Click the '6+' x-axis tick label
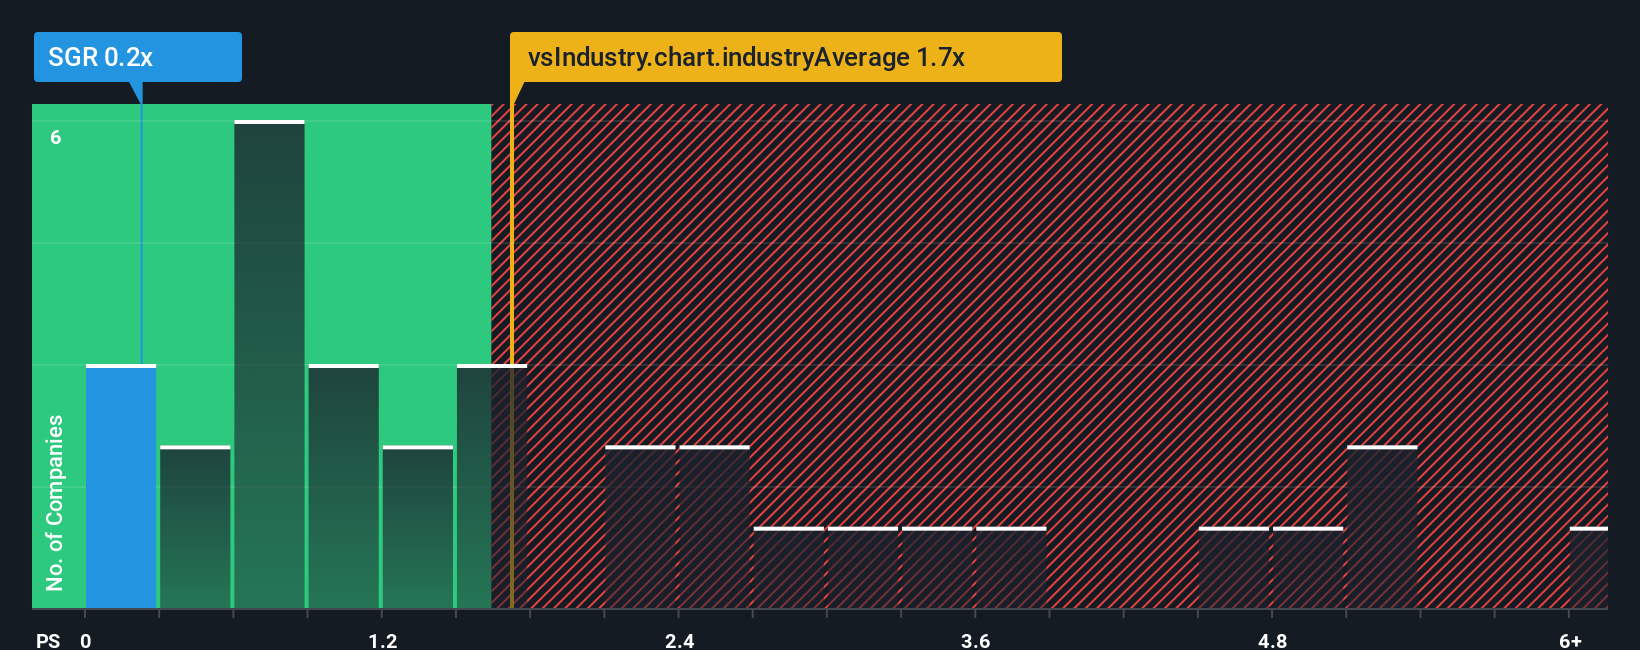Image resolution: width=1640 pixels, height=650 pixels. pos(1571,640)
